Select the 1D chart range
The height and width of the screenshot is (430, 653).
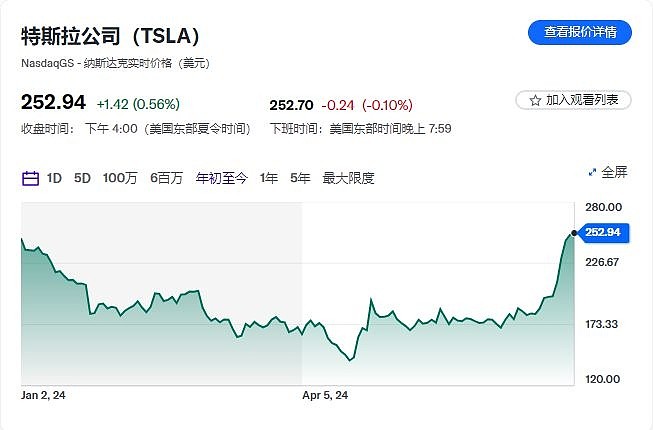click(54, 178)
